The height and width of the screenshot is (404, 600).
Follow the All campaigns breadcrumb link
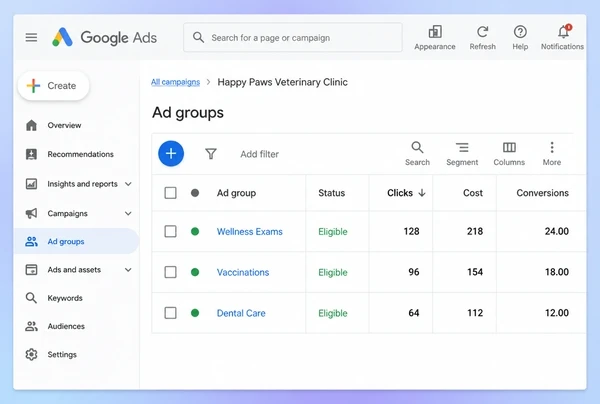175,82
